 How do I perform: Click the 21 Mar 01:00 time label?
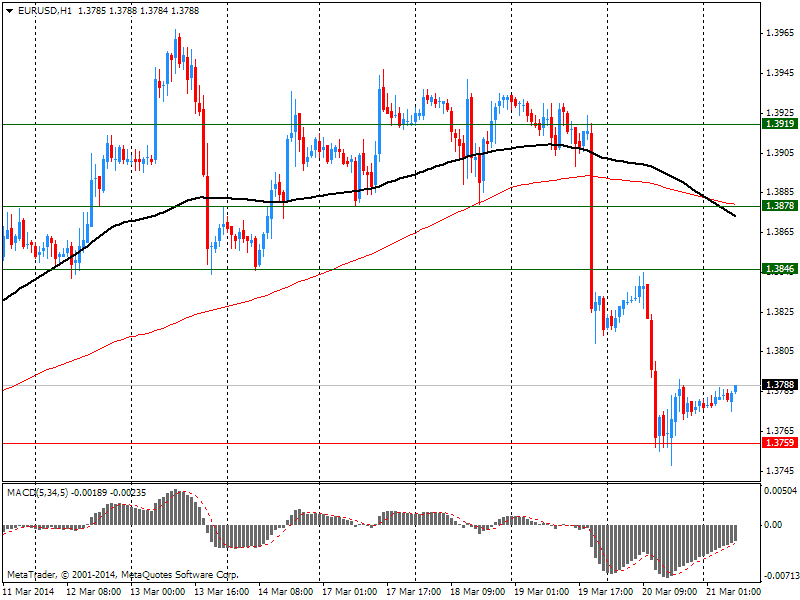point(733,592)
